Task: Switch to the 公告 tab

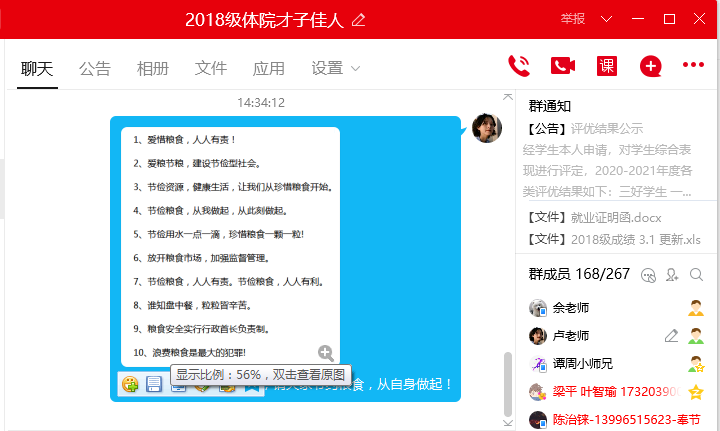Action: (x=95, y=68)
